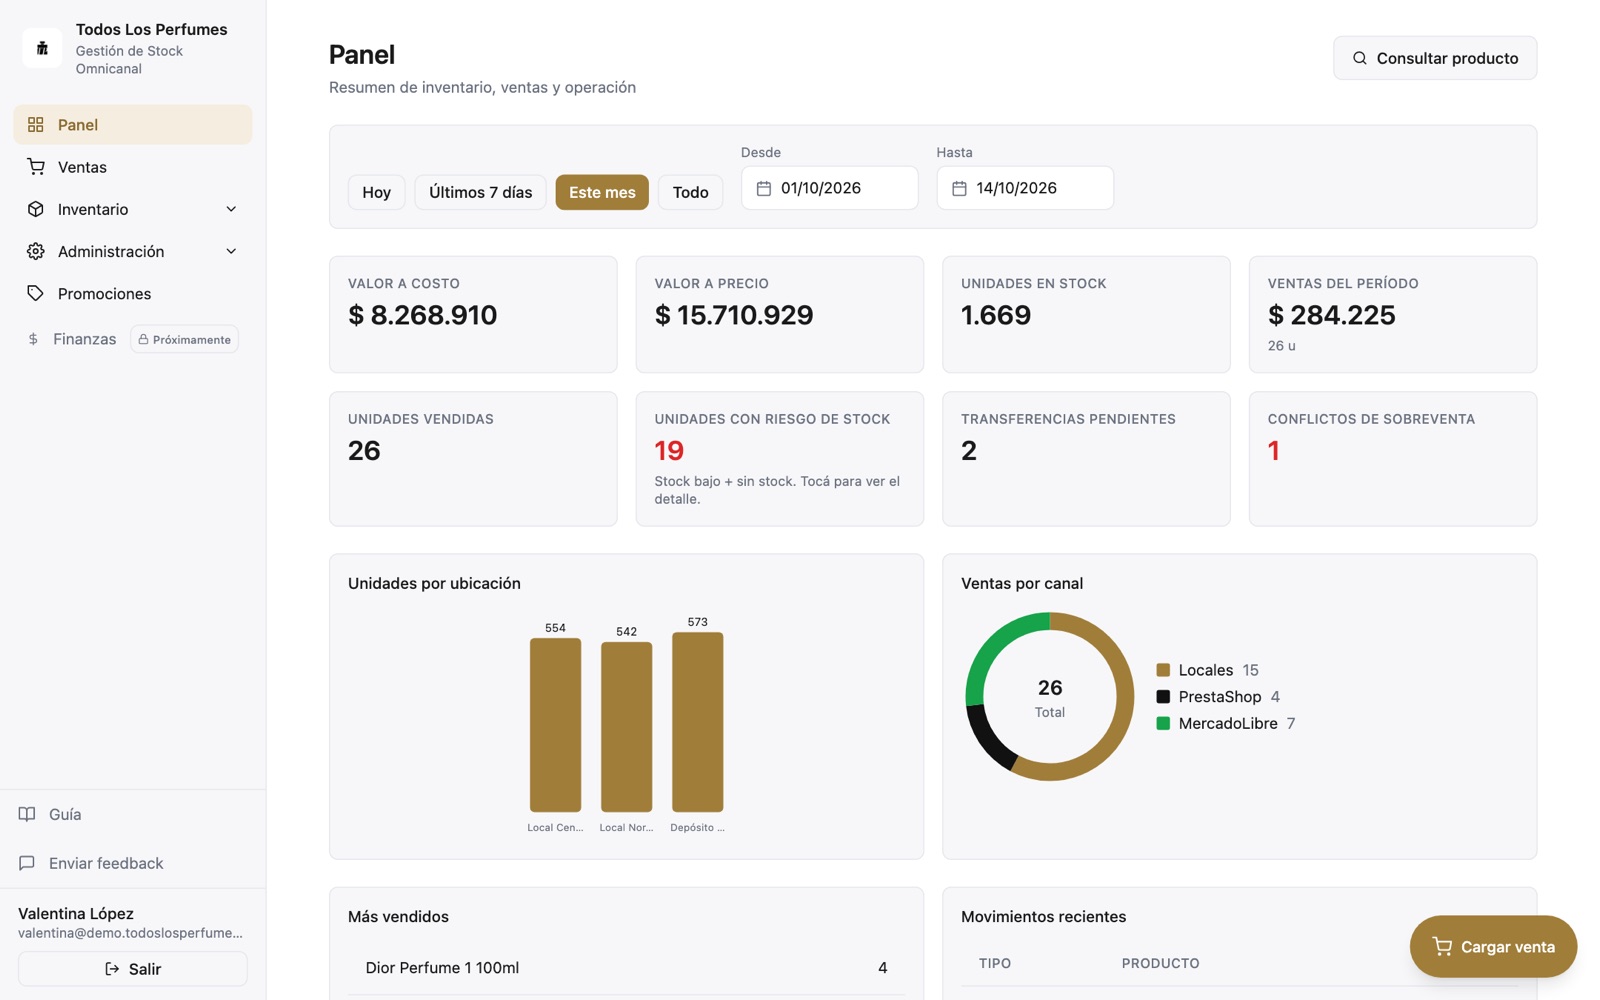This screenshot has width=1600, height=1000.
Task: Select the Últimos 7 días filter
Action: click(481, 192)
